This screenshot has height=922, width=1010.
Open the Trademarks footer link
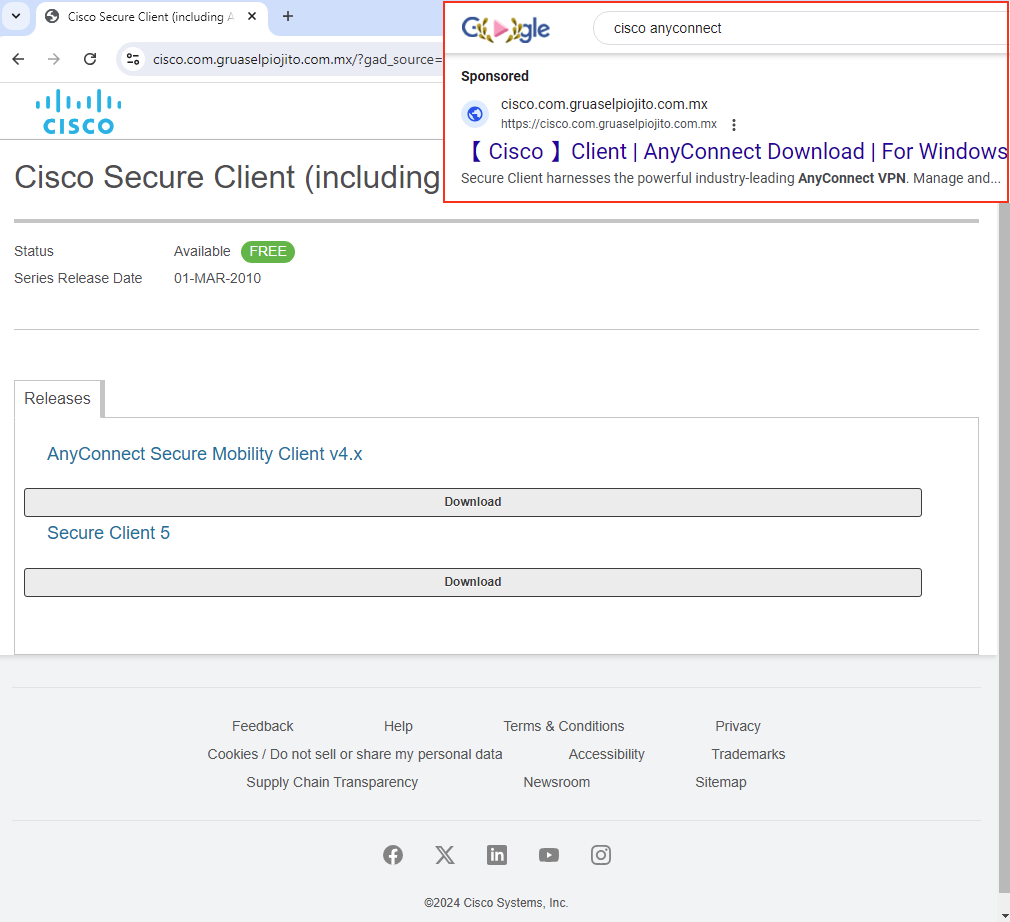tap(748, 754)
